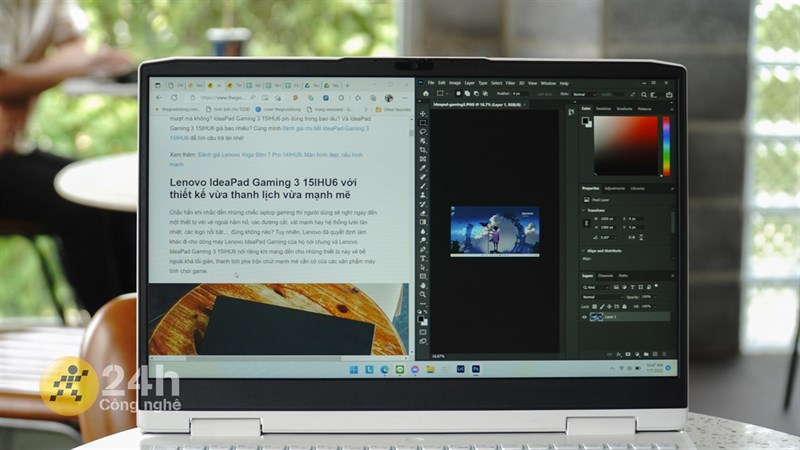Open the File menu in Photoshop
The width and height of the screenshot is (800, 450).
click(431, 83)
